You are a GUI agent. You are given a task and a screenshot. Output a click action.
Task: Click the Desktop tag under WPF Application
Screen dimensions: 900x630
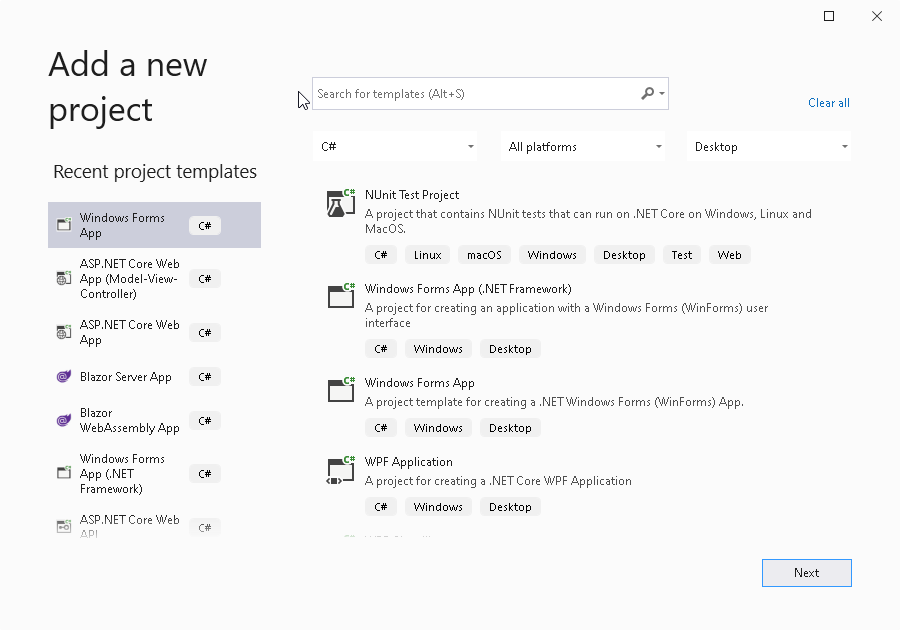tap(510, 507)
